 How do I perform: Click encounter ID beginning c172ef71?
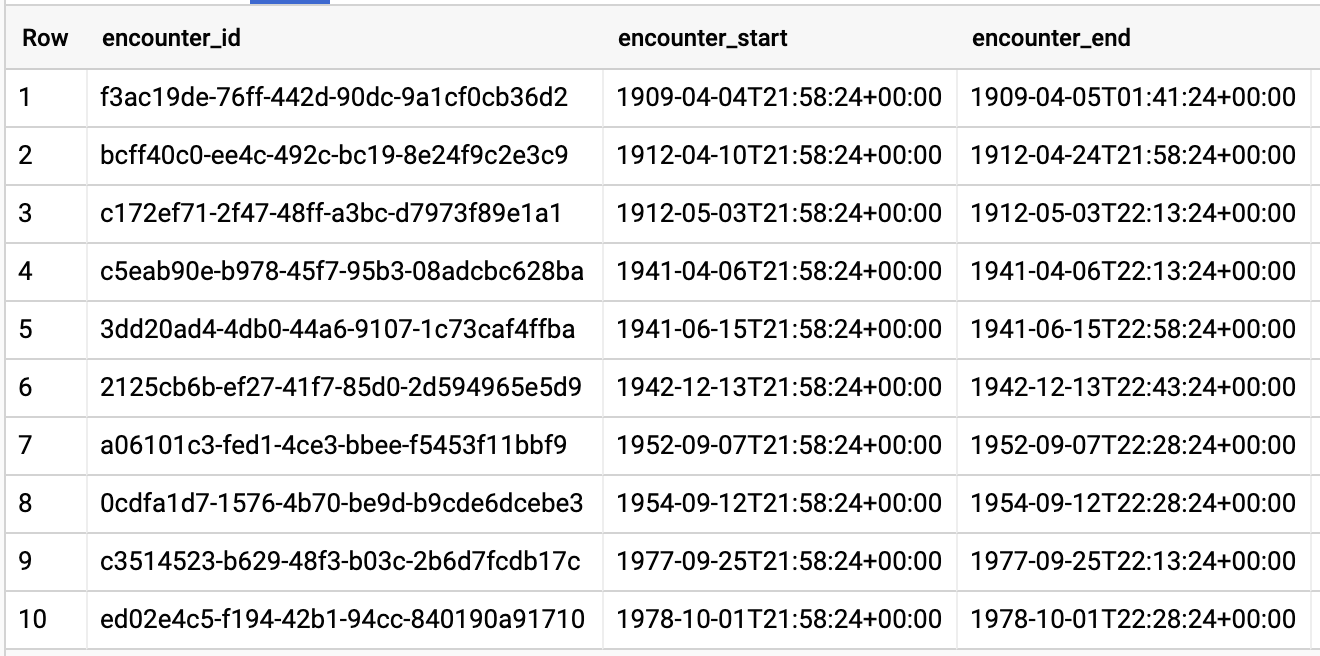tap(331, 214)
